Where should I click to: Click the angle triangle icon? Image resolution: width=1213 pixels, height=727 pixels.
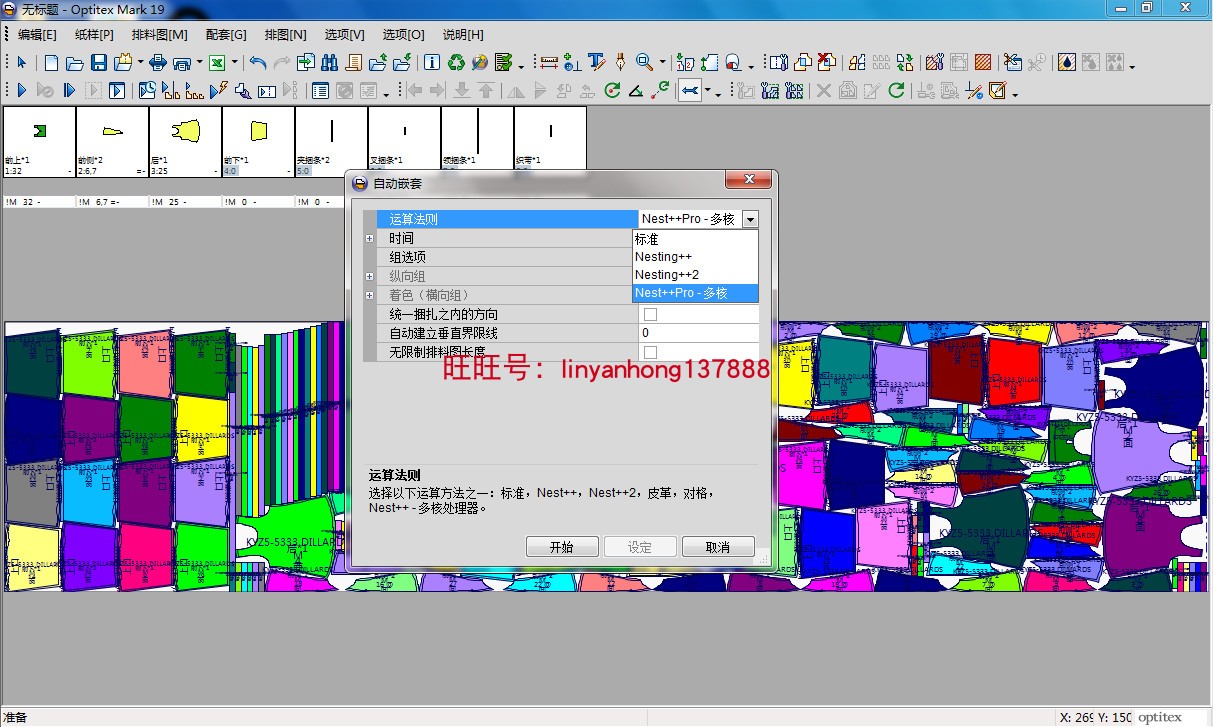coord(635,90)
